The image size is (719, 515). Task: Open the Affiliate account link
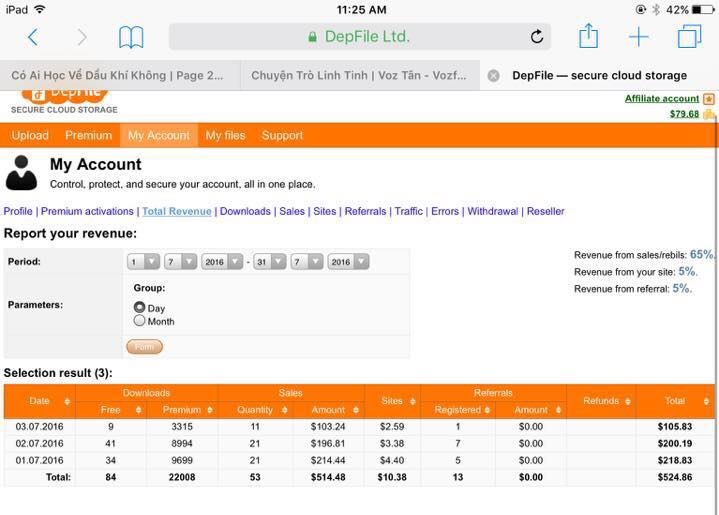click(661, 99)
